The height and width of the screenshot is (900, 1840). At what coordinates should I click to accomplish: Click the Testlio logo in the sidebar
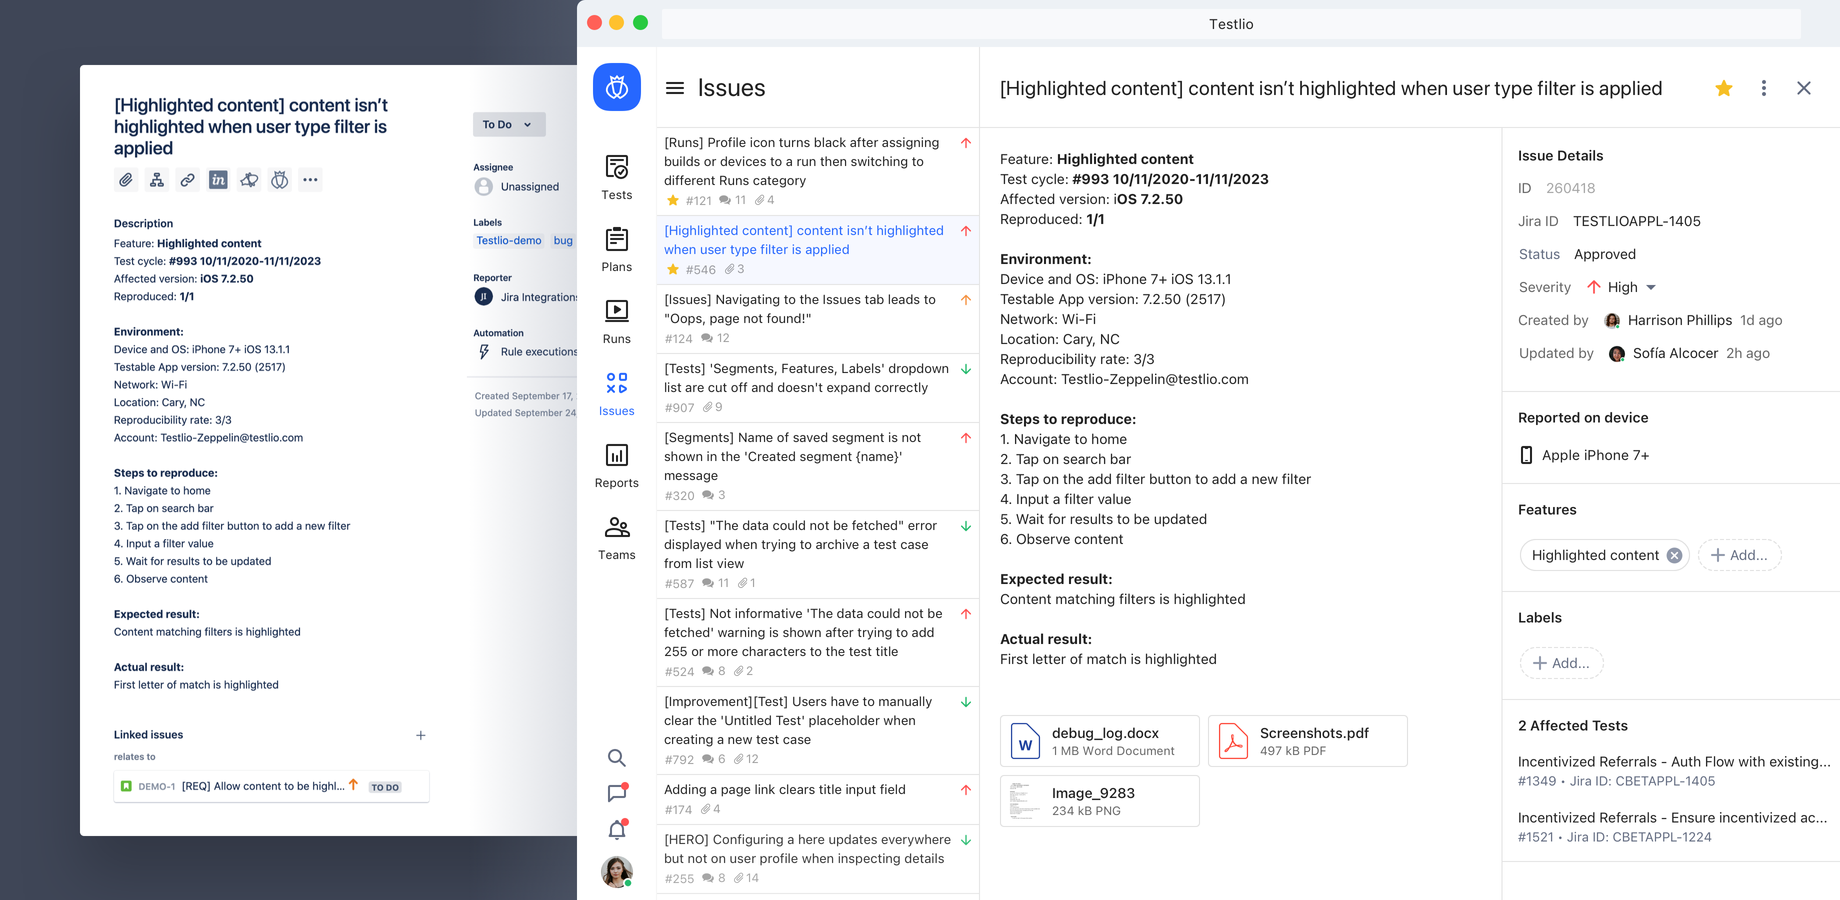tap(617, 87)
